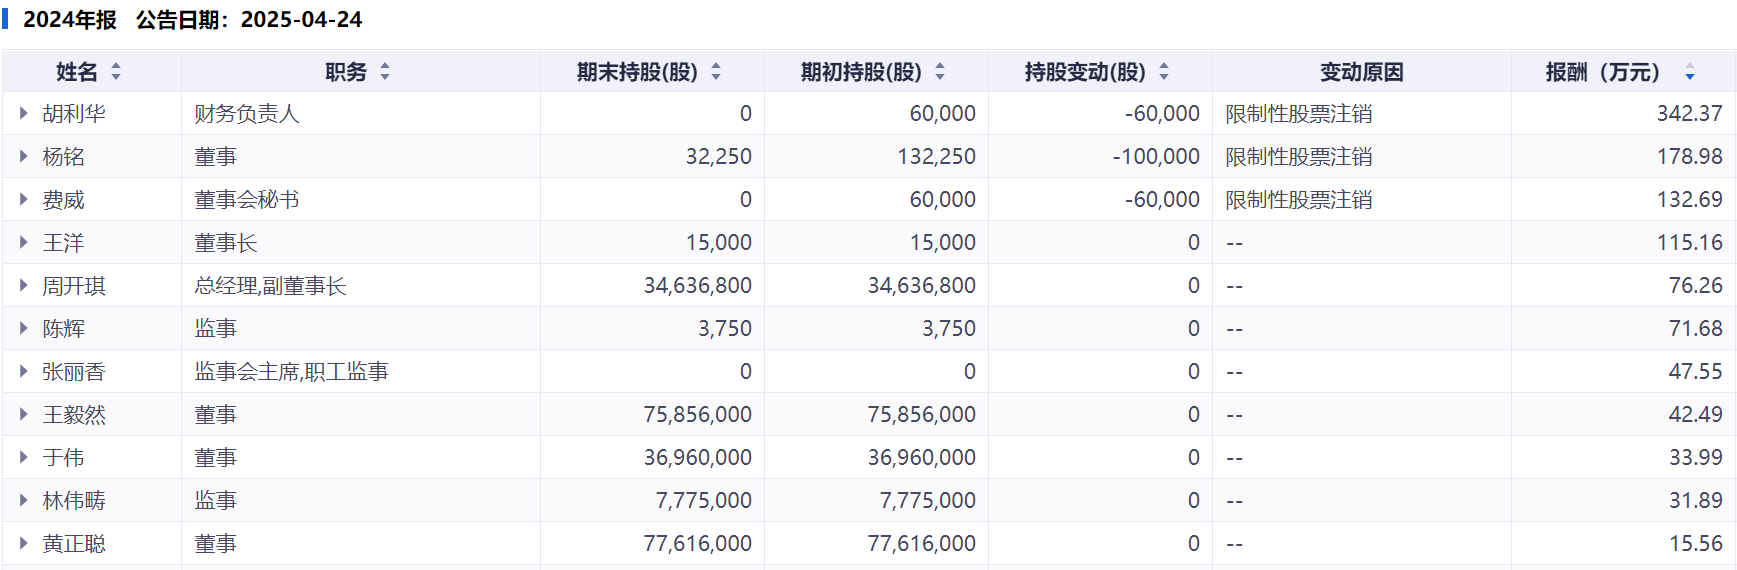Expand row for 王毅然
Viewport: 1737px width, 570px height.
(x=24, y=415)
